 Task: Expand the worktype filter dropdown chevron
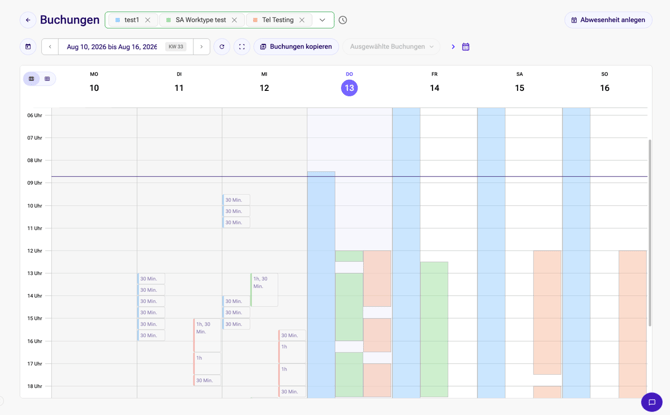point(322,20)
